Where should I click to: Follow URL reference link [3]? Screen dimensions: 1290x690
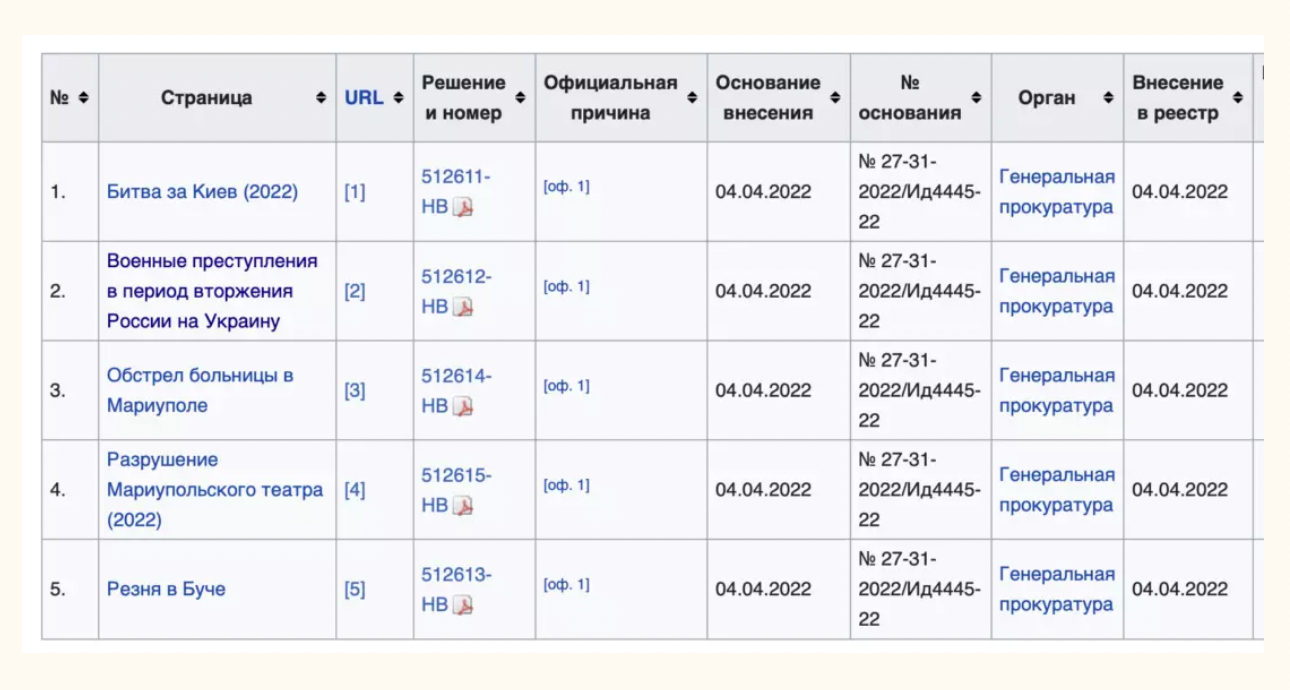pos(355,391)
